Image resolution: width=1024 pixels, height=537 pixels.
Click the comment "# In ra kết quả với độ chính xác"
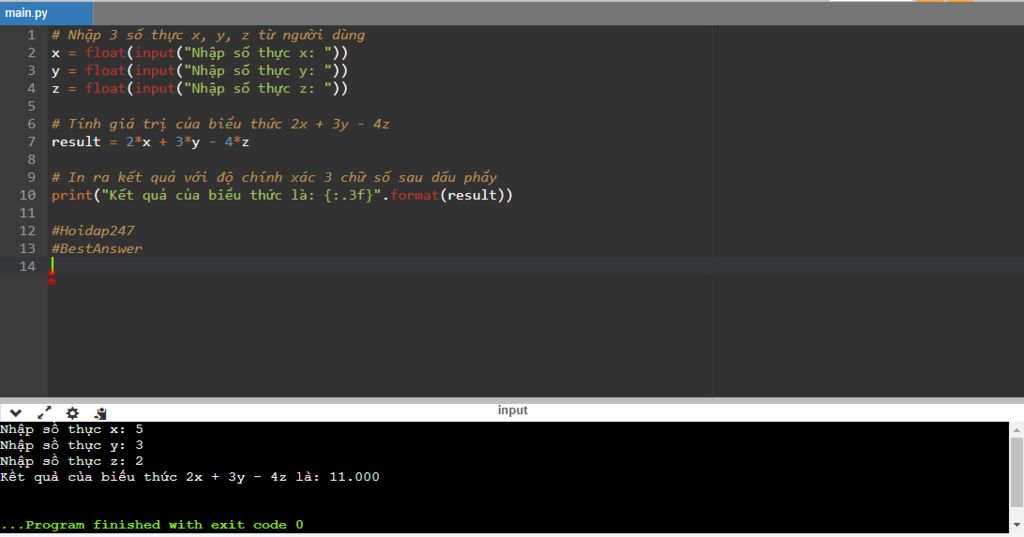pyautogui.click(x=274, y=178)
